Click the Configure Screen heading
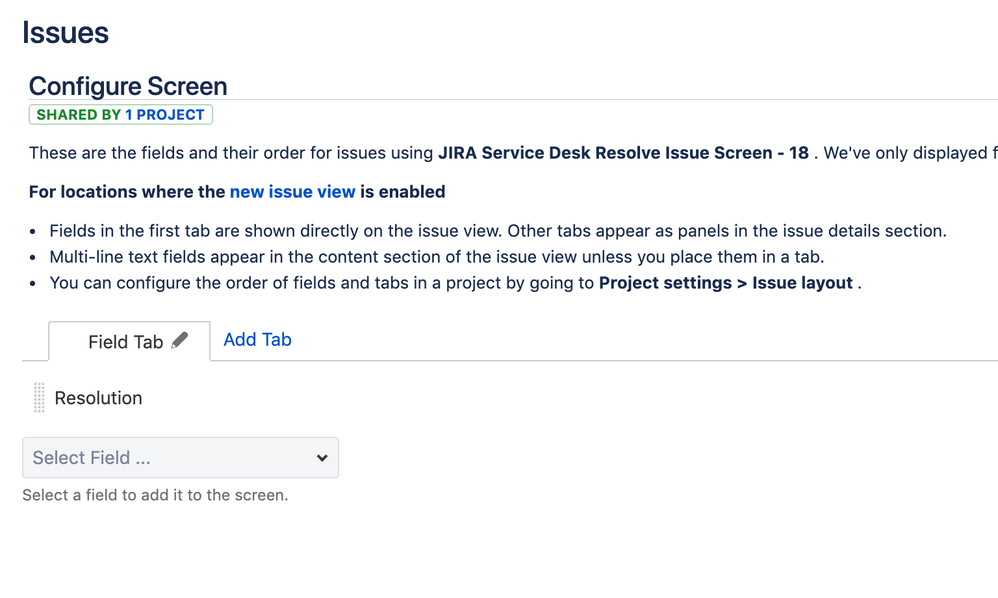 point(128,86)
